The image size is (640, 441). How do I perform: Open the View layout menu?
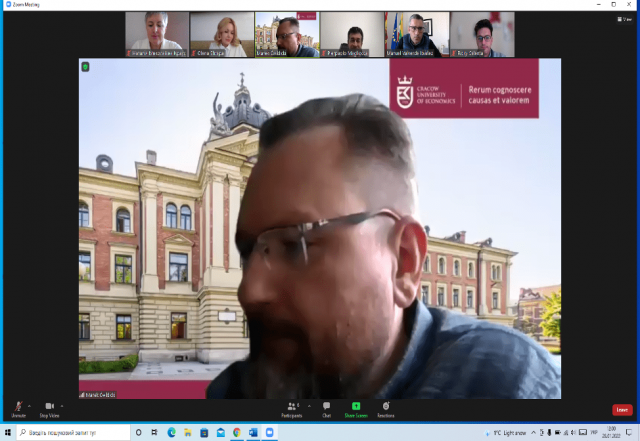click(x=626, y=19)
